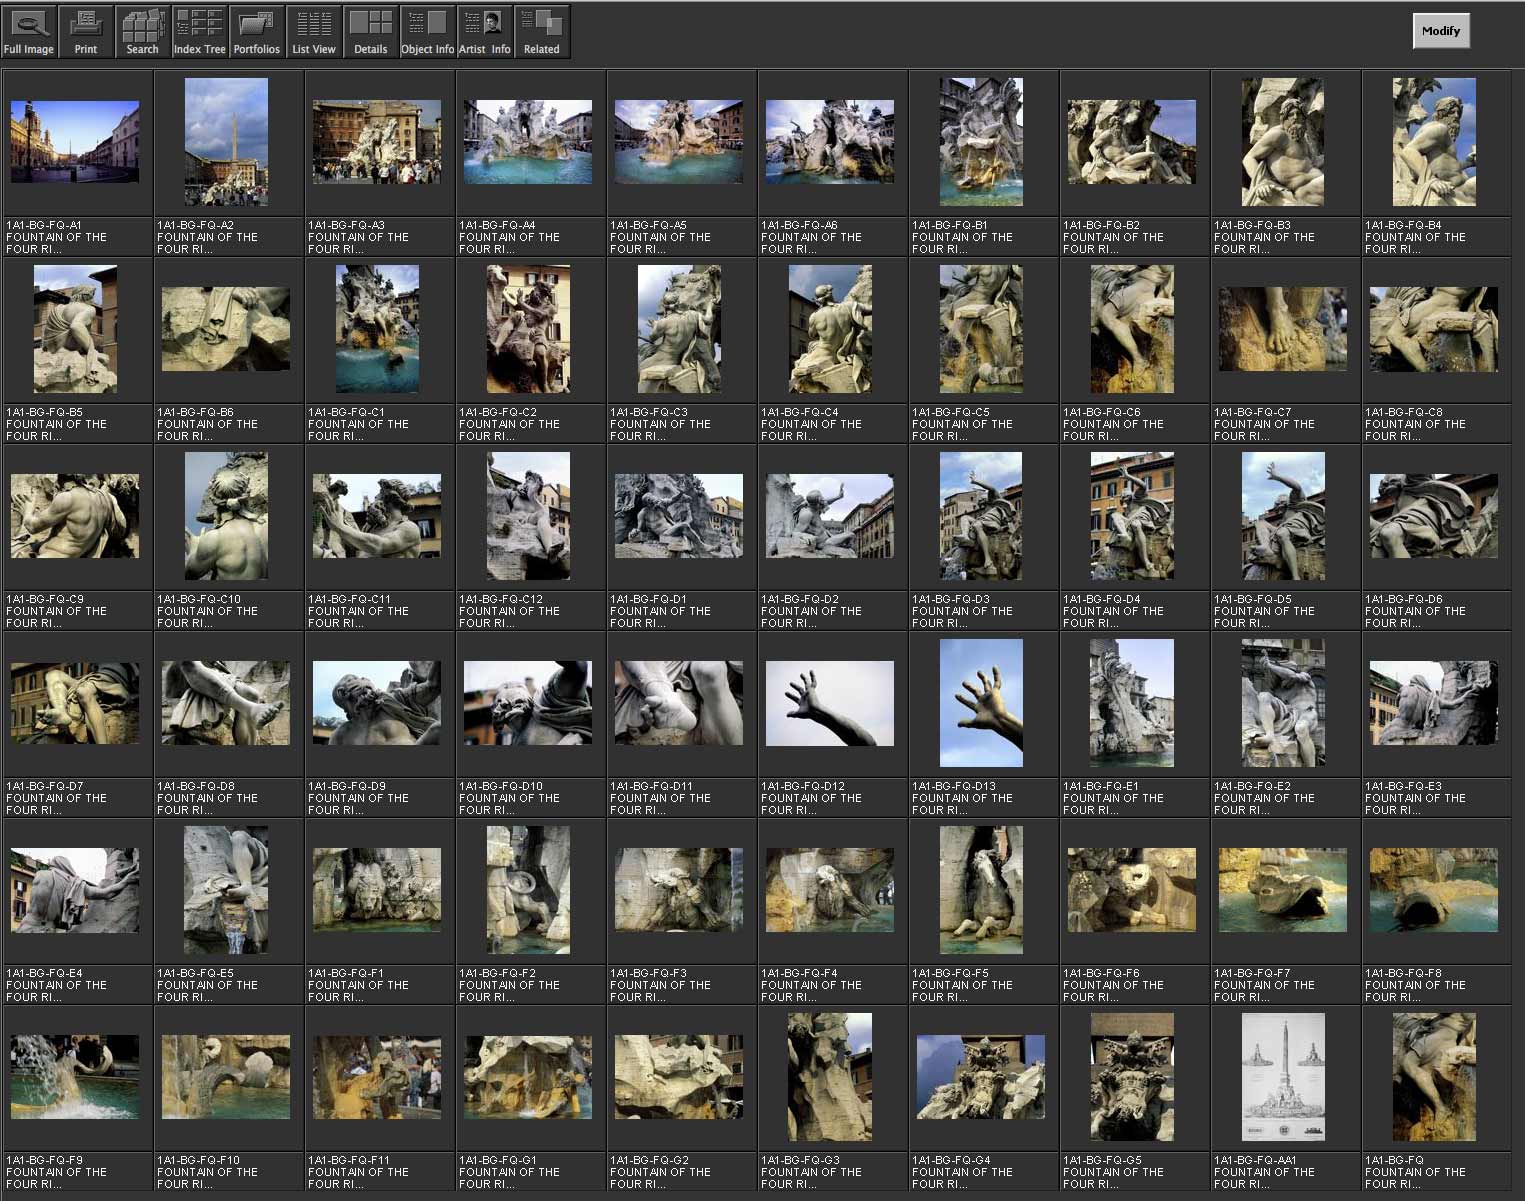Select thumbnail 1A1-BG-FQ-F7

pyautogui.click(x=1283, y=890)
